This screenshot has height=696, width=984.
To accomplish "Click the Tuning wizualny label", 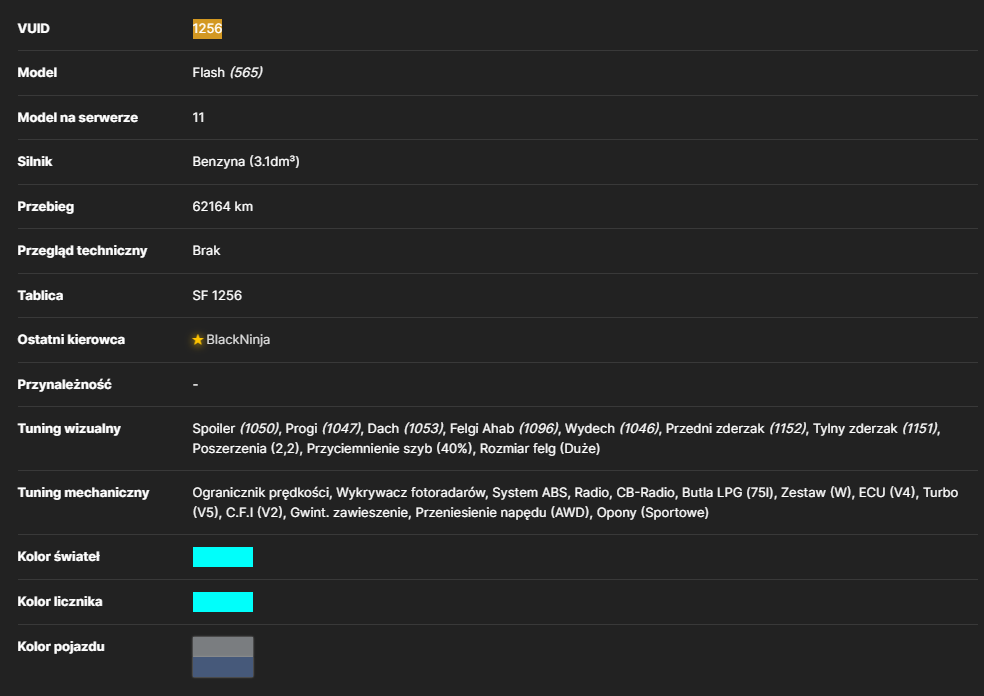I will tap(69, 429).
